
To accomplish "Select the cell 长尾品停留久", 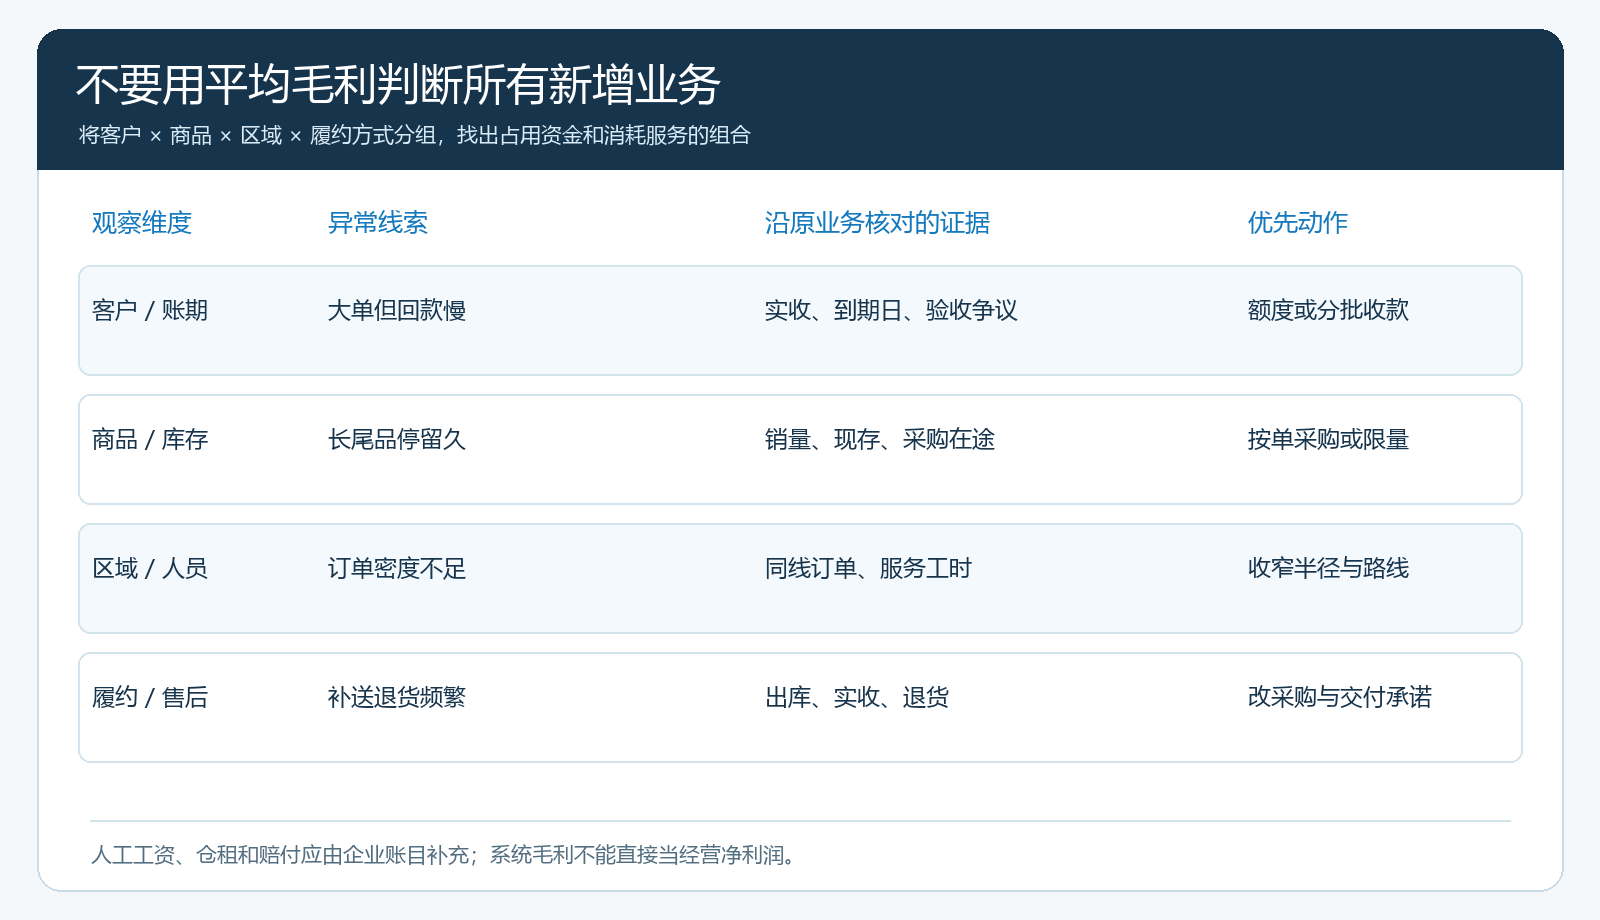I will point(397,439).
